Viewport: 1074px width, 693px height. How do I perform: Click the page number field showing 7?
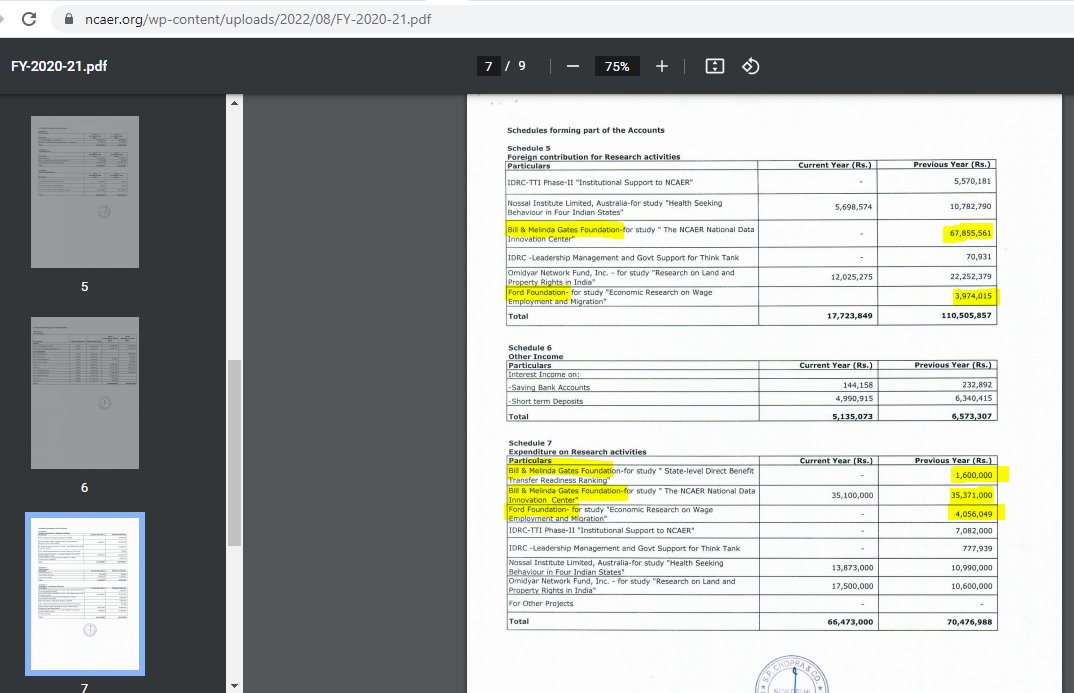tap(488, 66)
